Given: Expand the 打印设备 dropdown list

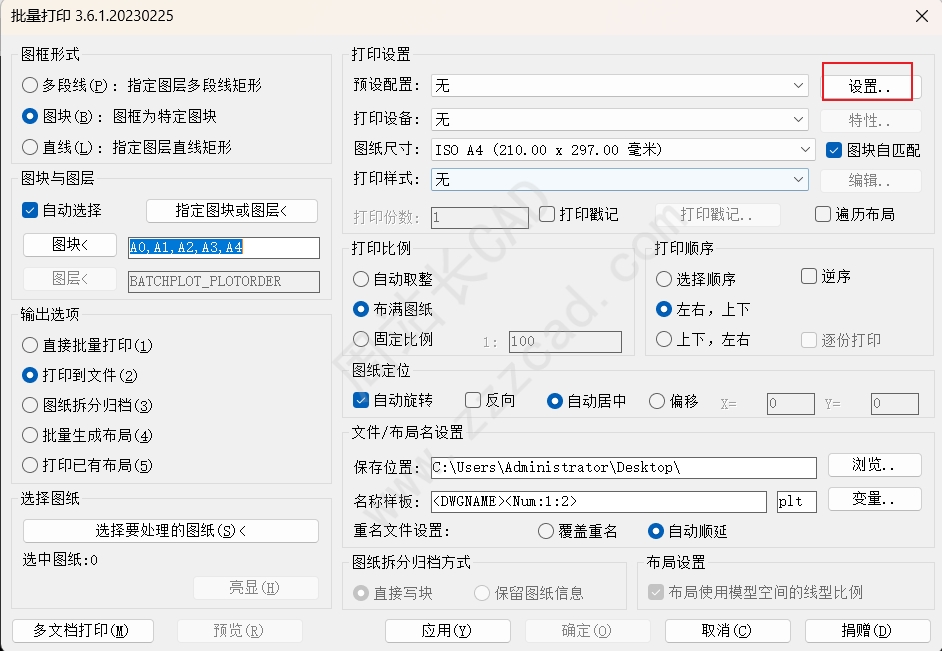Looking at the screenshot, I should (x=619, y=119).
